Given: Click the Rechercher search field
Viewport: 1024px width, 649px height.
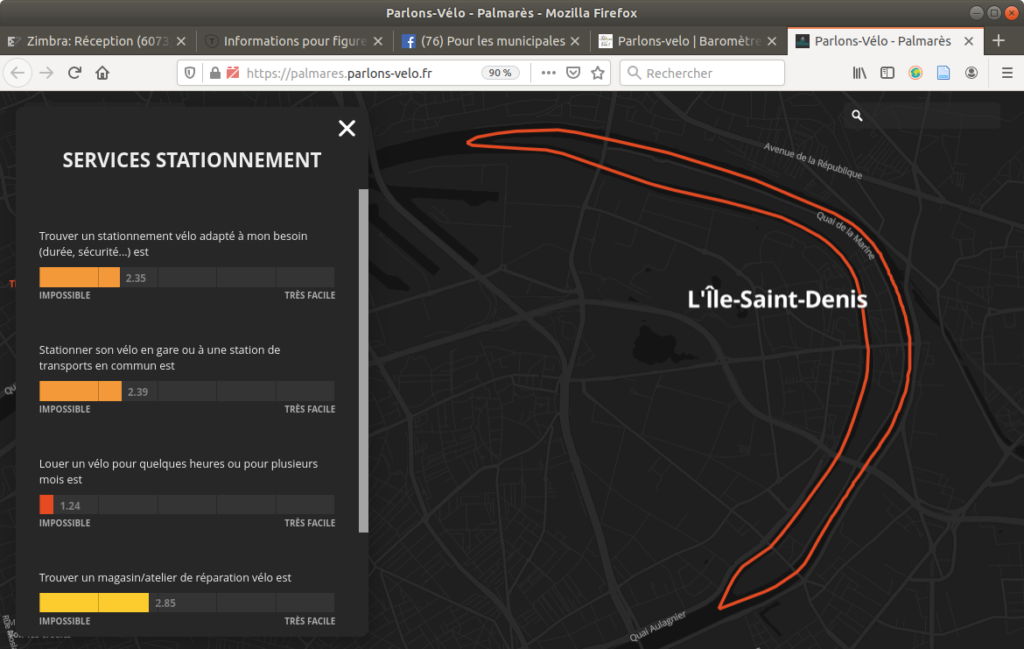Looking at the screenshot, I should point(702,73).
